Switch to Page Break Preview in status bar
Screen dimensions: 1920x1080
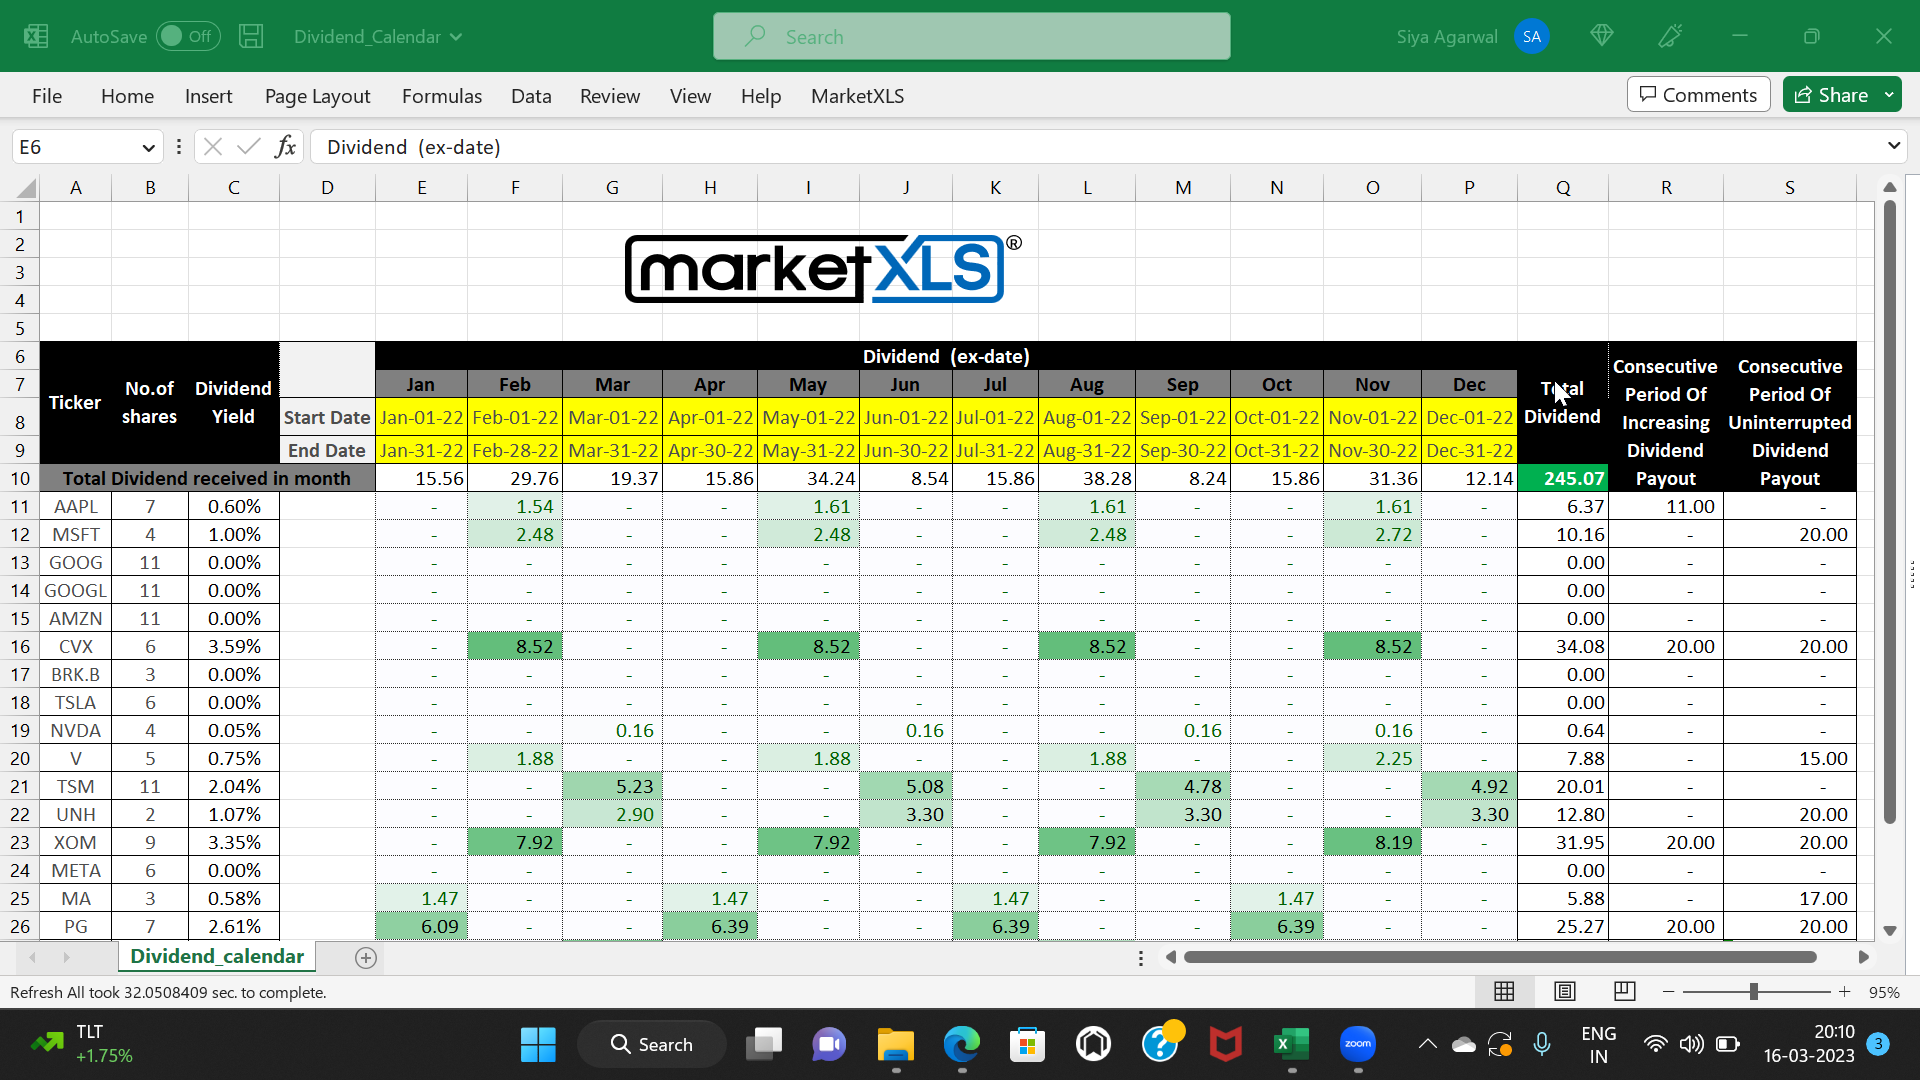(1625, 991)
